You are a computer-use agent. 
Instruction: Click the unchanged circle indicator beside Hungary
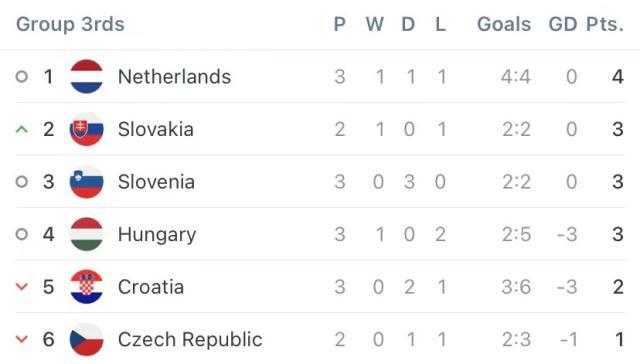22,234
